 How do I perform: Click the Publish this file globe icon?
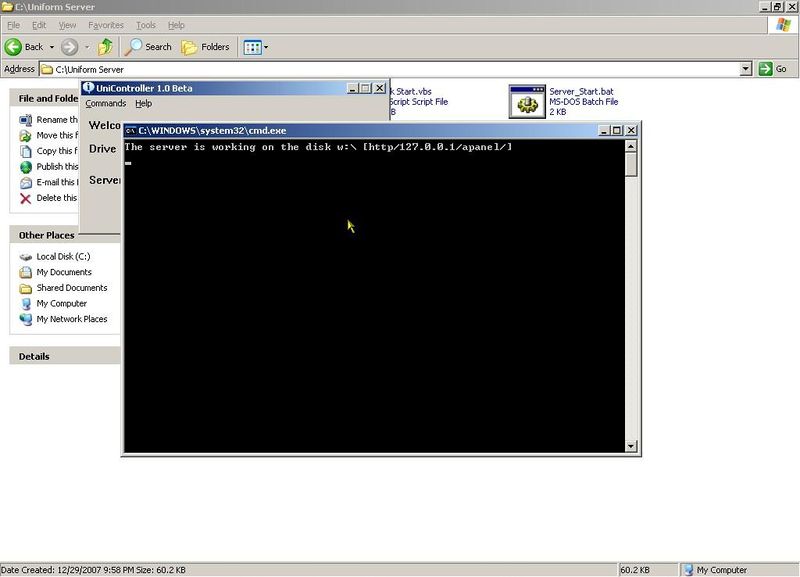26,167
